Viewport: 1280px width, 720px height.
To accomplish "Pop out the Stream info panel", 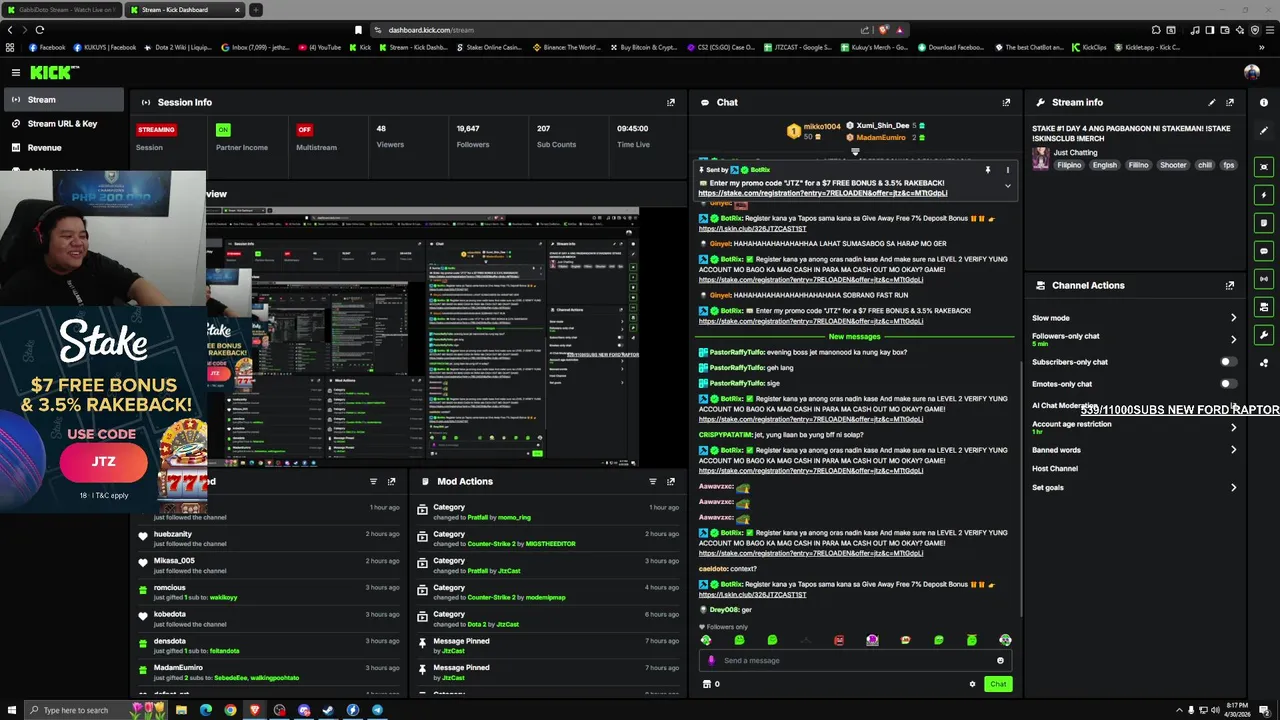I will pyautogui.click(x=1230, y=102).
